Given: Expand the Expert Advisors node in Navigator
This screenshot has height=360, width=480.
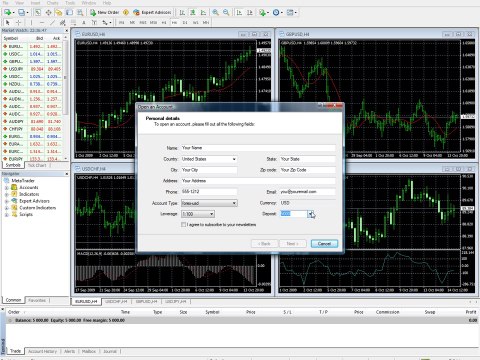Looking at the screenshot, I should click(x=6, y=201).
